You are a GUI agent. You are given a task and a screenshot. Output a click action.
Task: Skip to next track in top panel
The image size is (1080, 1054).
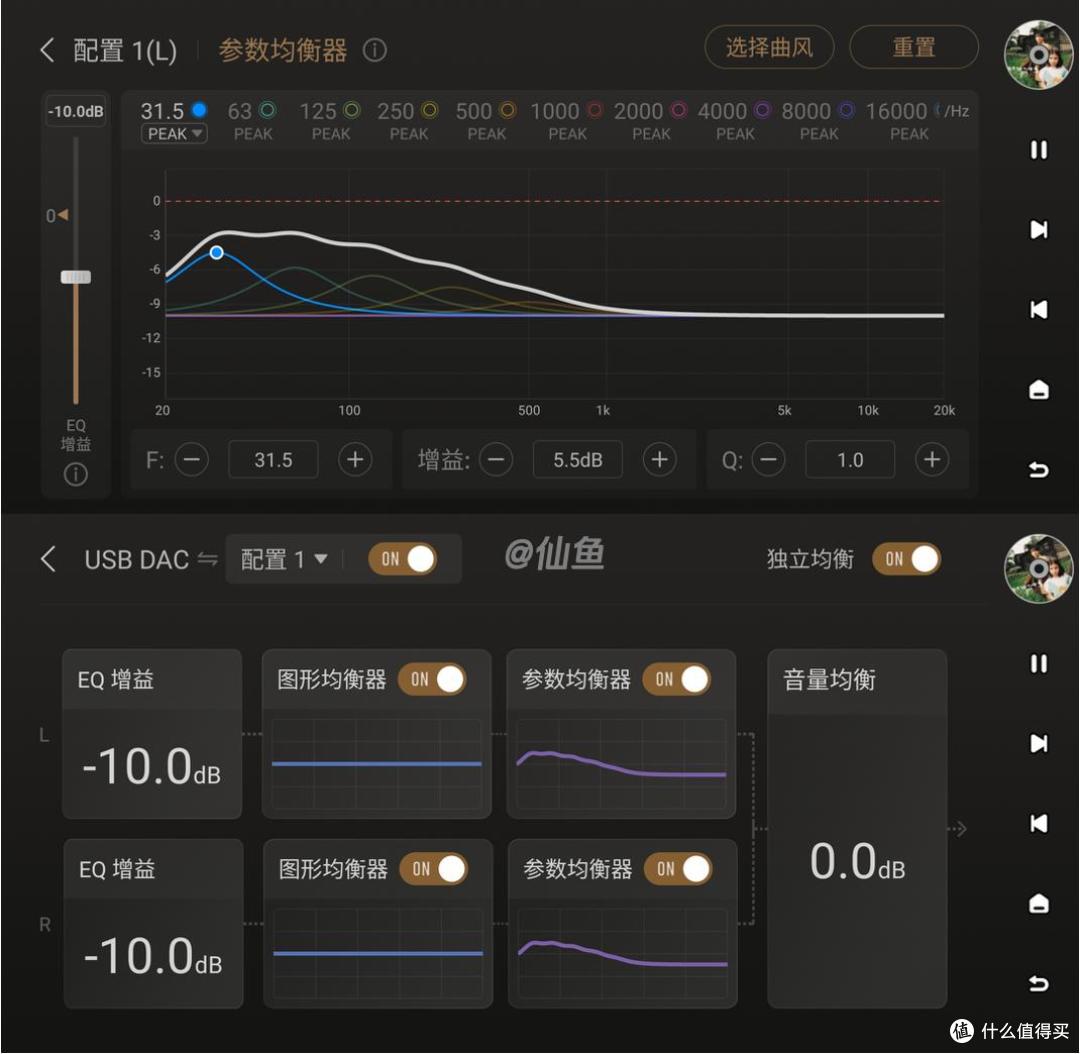point(1038,229)
